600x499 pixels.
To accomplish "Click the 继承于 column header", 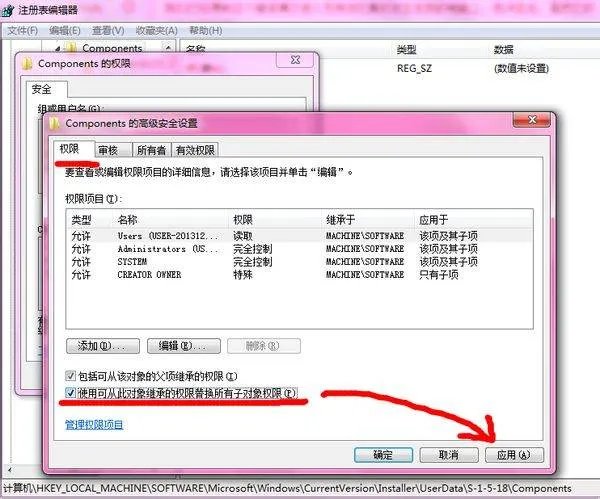I will [368, 220].
